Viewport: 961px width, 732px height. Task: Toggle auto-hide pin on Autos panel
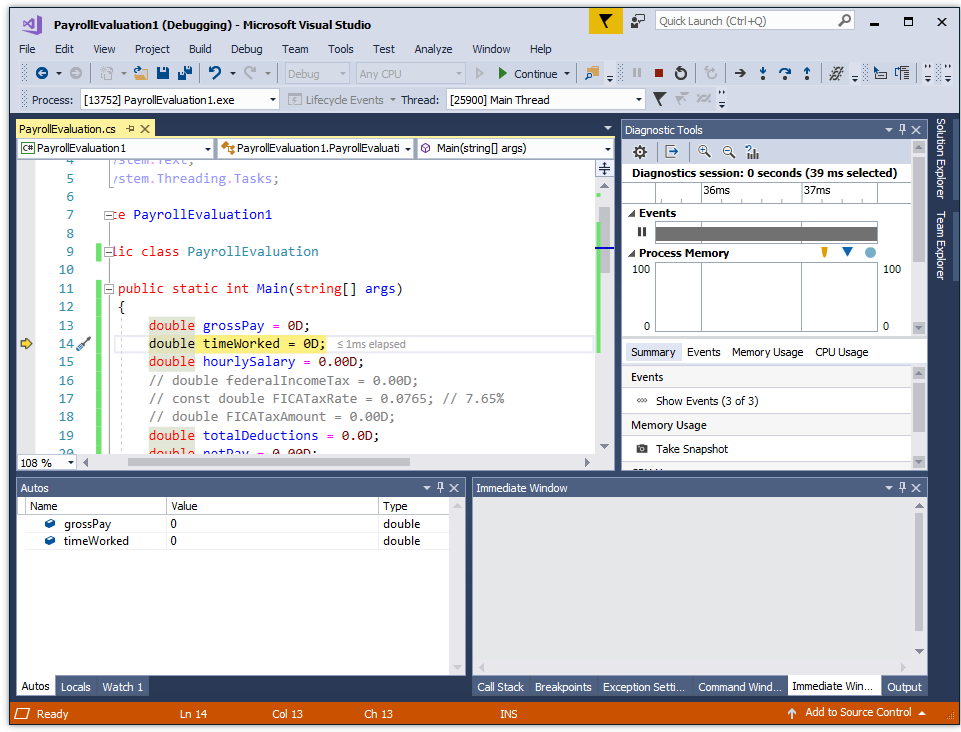click(x=440, y=487)
